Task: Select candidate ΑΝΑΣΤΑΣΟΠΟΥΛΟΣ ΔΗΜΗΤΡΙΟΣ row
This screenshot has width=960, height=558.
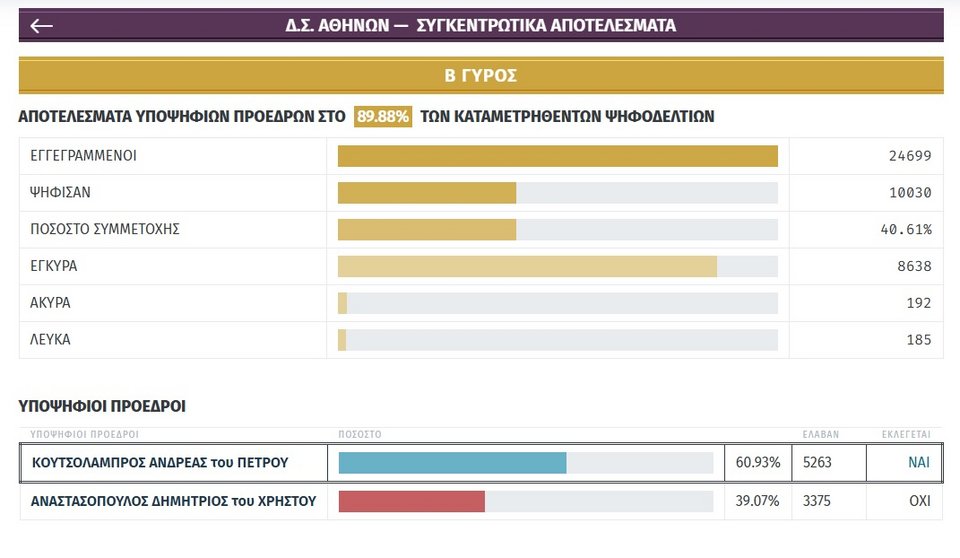Action: pos(174,501)
